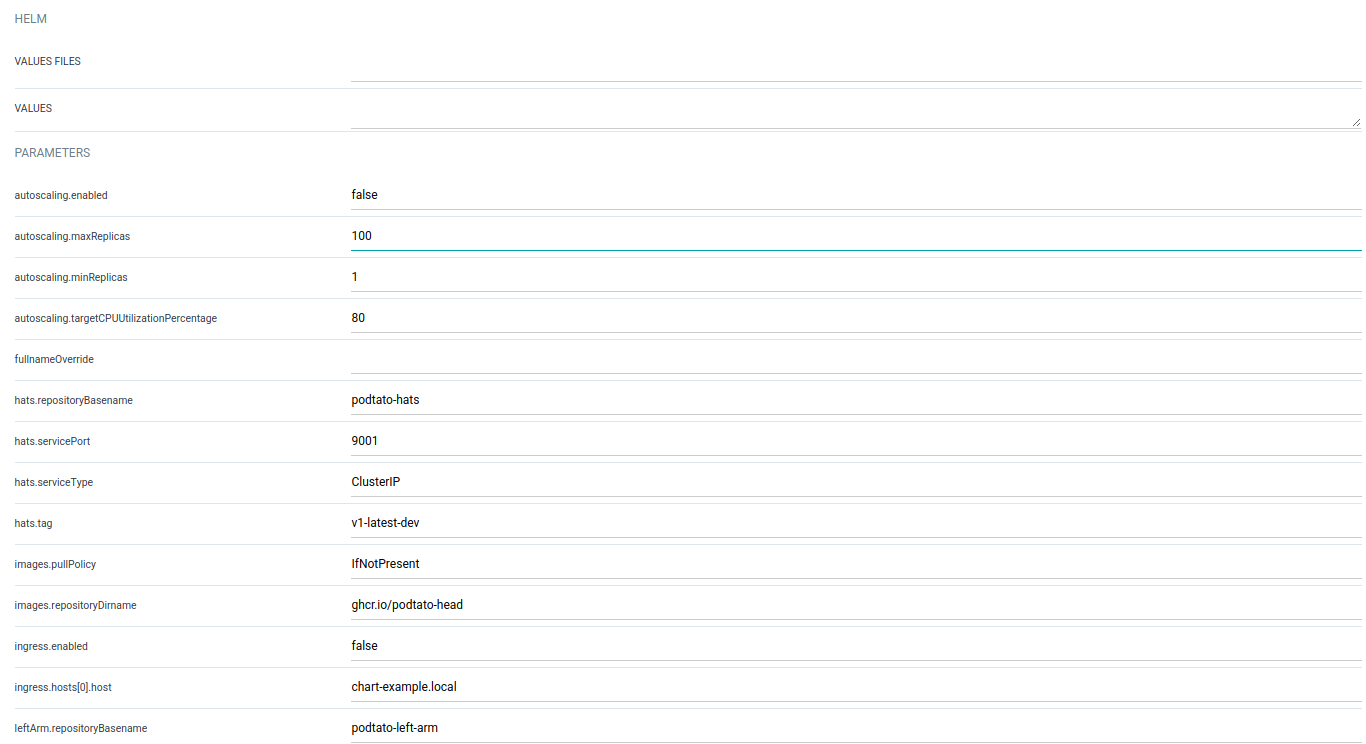Screen dimensions: 1366x744
Task: Edit the ingress.hosts[0].host chart-example.local field
Action: coord(855,687)
